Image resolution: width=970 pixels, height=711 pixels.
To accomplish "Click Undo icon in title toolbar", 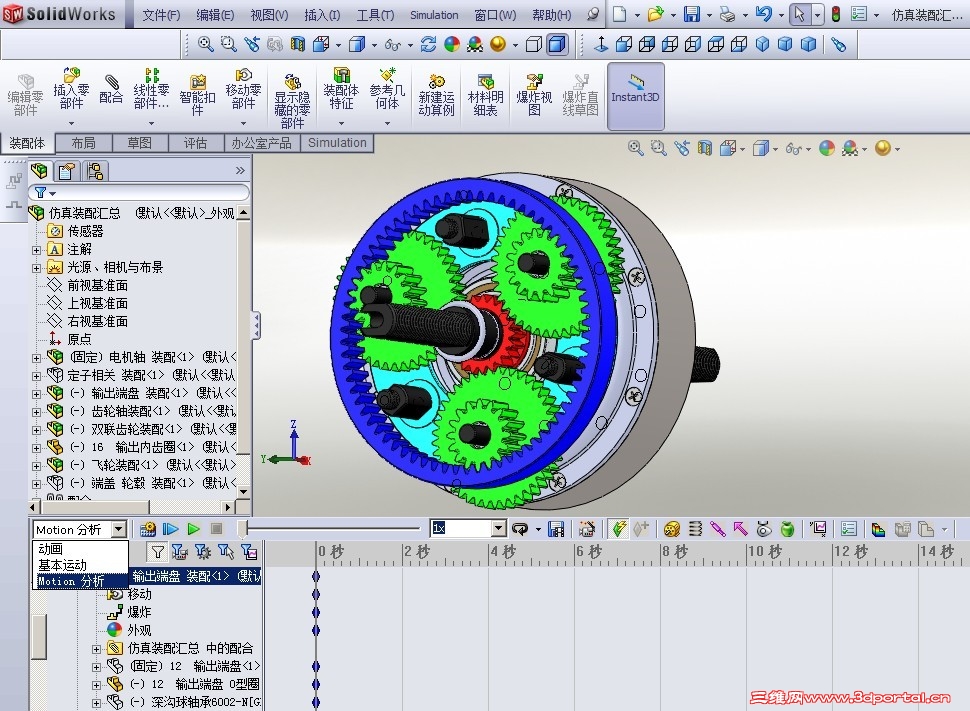I will click(764, 14).
